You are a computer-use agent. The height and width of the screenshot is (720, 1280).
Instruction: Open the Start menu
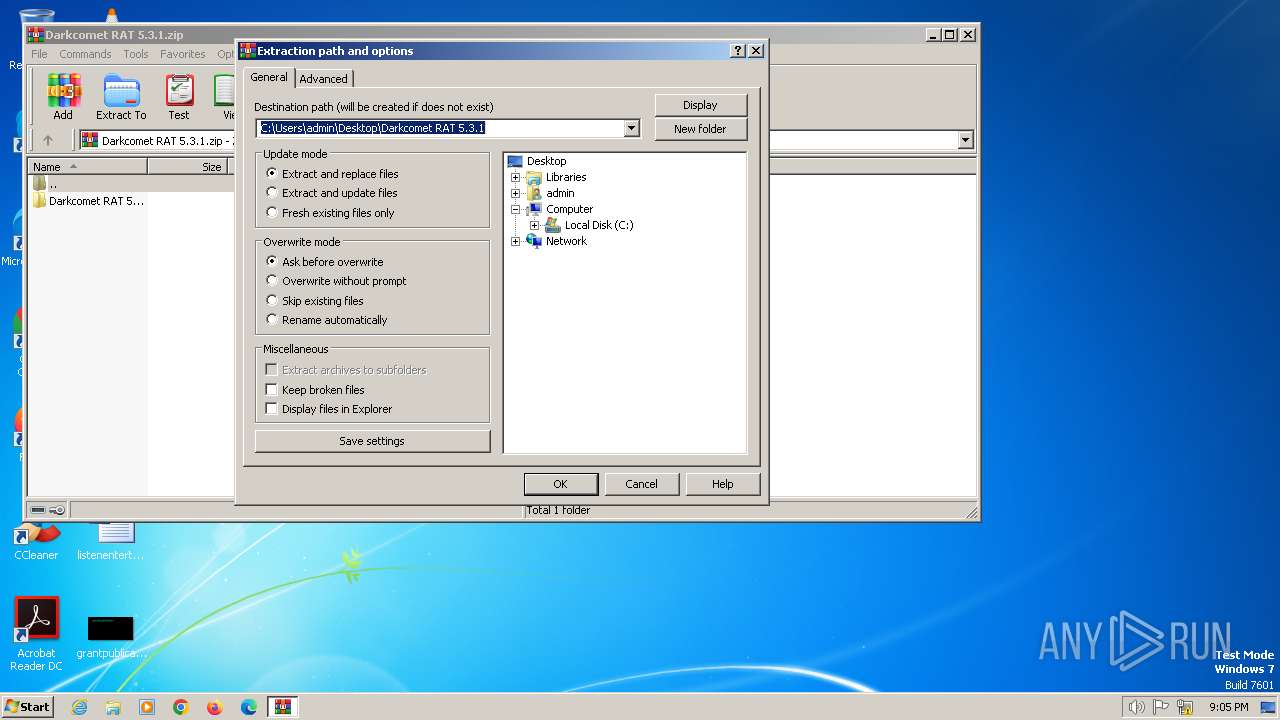click(27, 707)
